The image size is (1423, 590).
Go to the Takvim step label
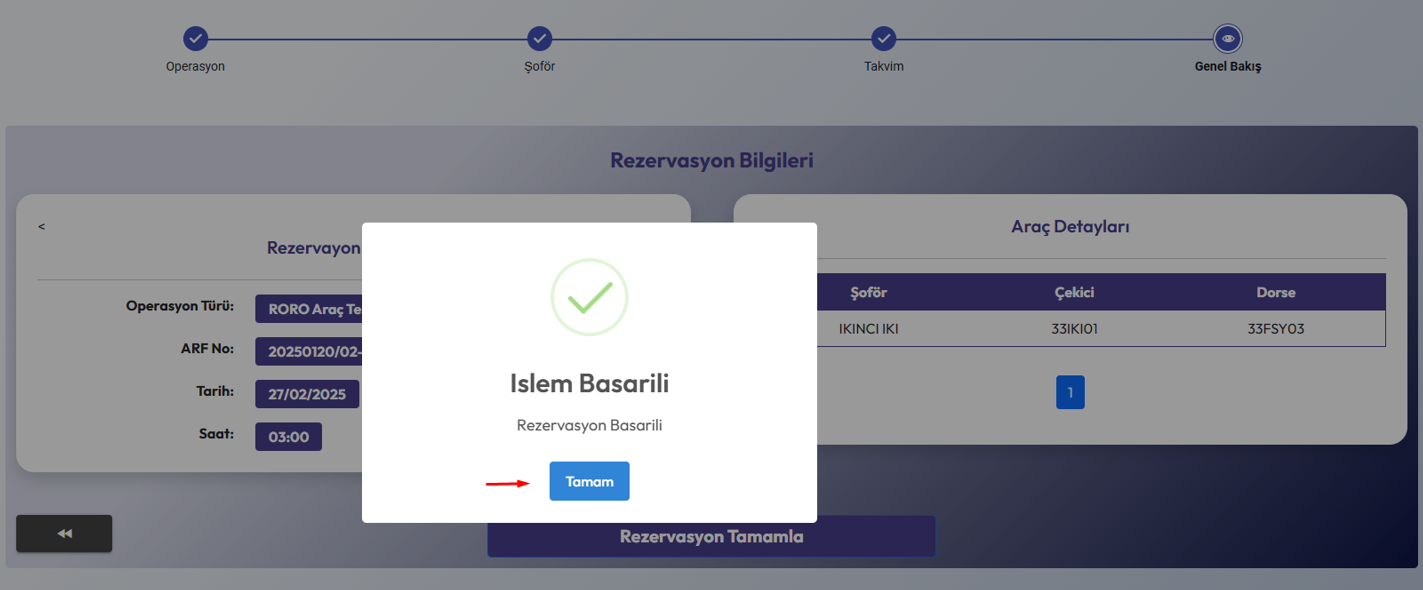coord(884,67)
